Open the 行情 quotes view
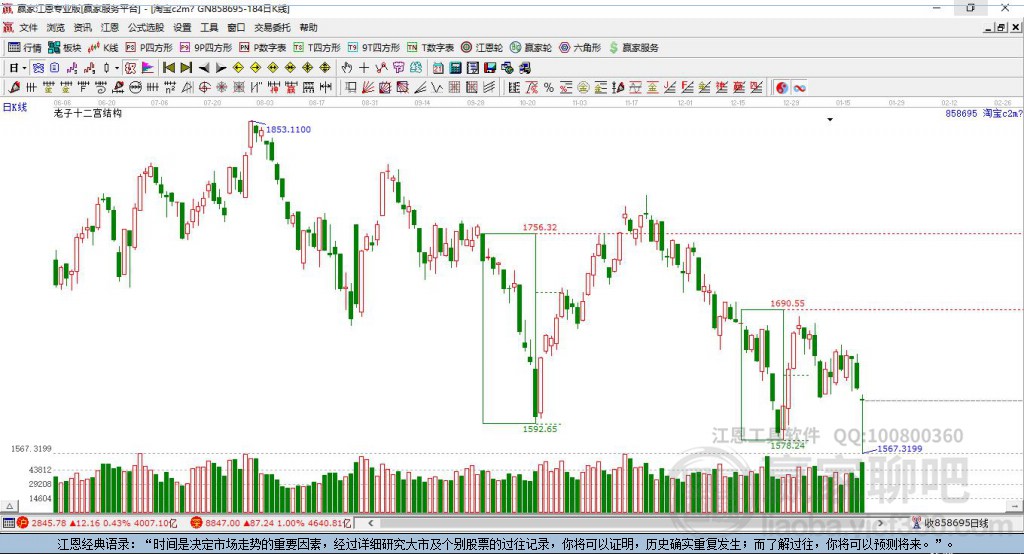Image resolution: width=1024 pixels, height=554 pixels. click(x=24, y=48)
